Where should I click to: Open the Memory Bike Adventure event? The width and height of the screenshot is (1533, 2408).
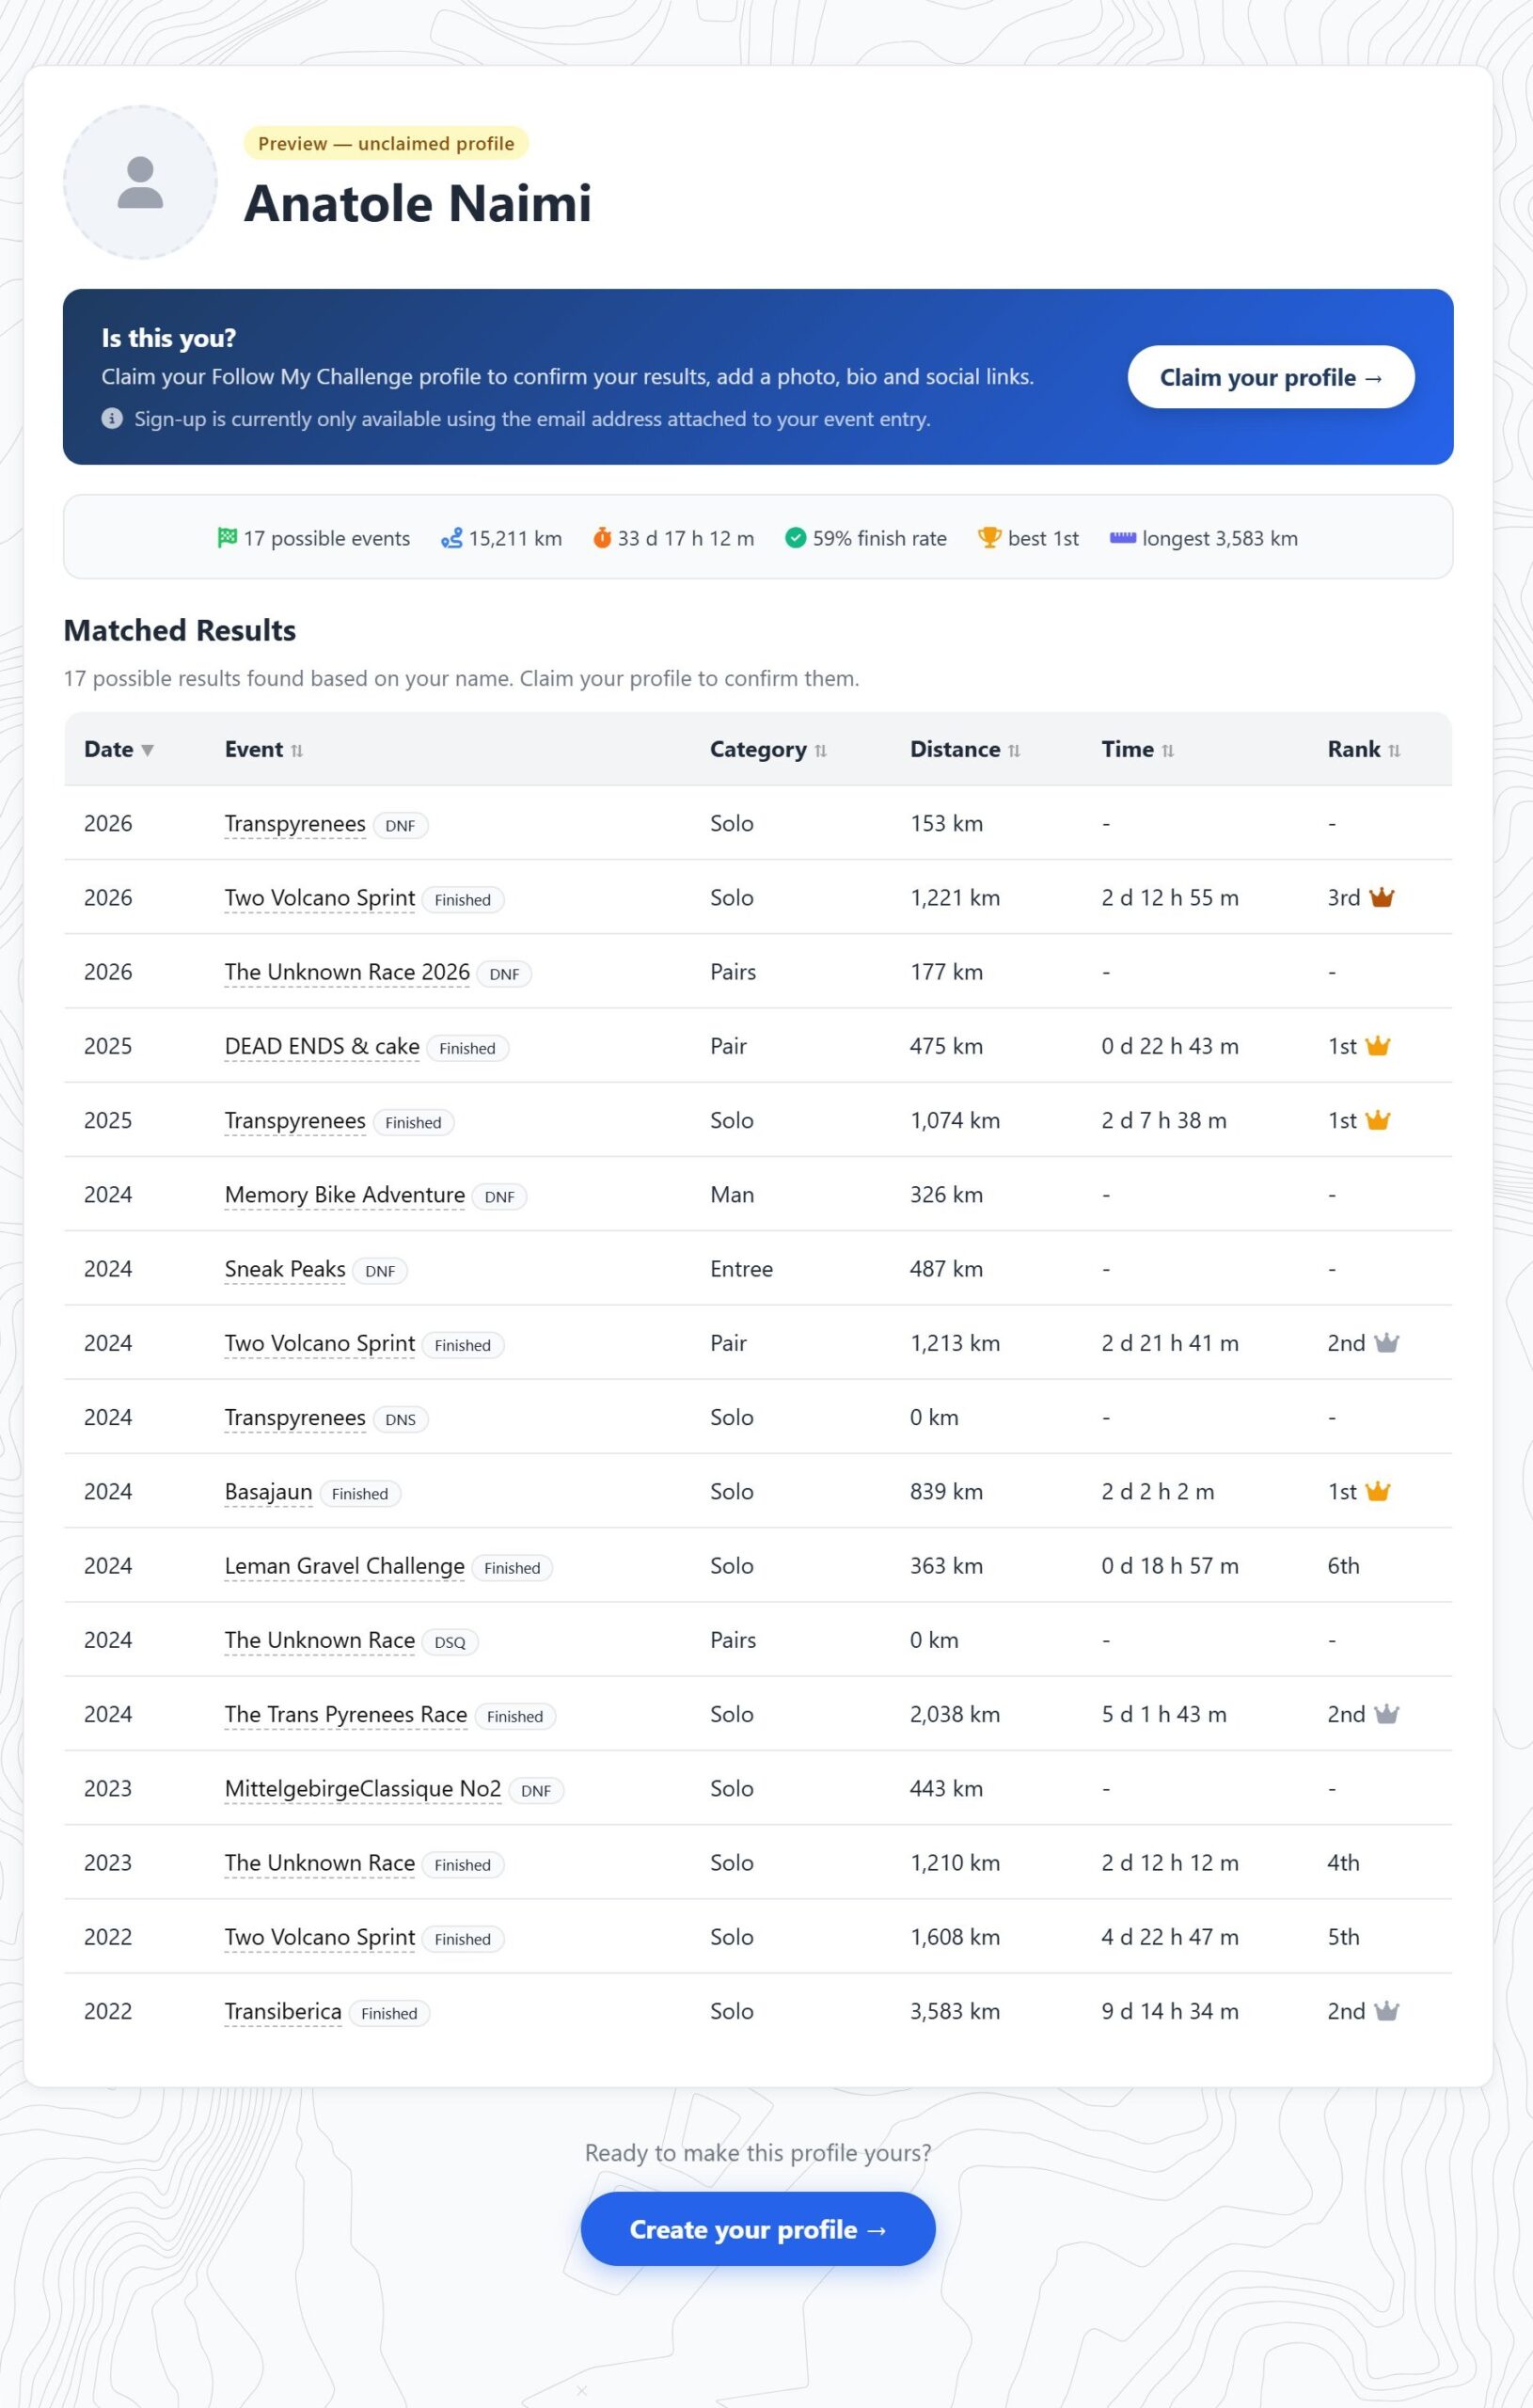pyautogui.click(x=345, y=1195)
